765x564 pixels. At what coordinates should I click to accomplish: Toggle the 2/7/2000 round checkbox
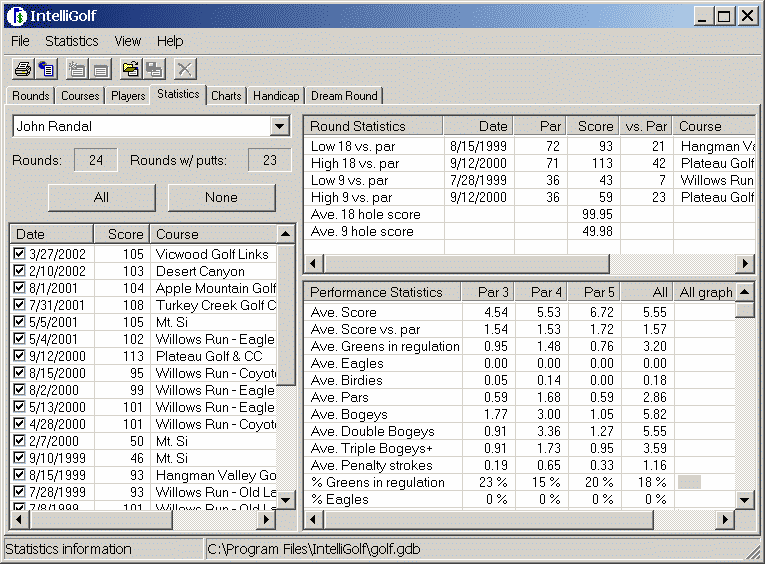(19, 441)
